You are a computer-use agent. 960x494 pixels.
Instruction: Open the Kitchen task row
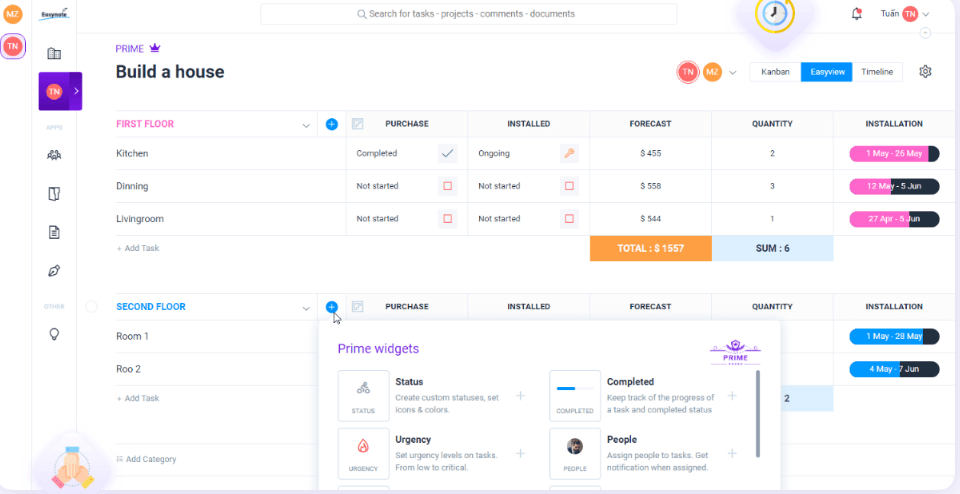[132, 154]
